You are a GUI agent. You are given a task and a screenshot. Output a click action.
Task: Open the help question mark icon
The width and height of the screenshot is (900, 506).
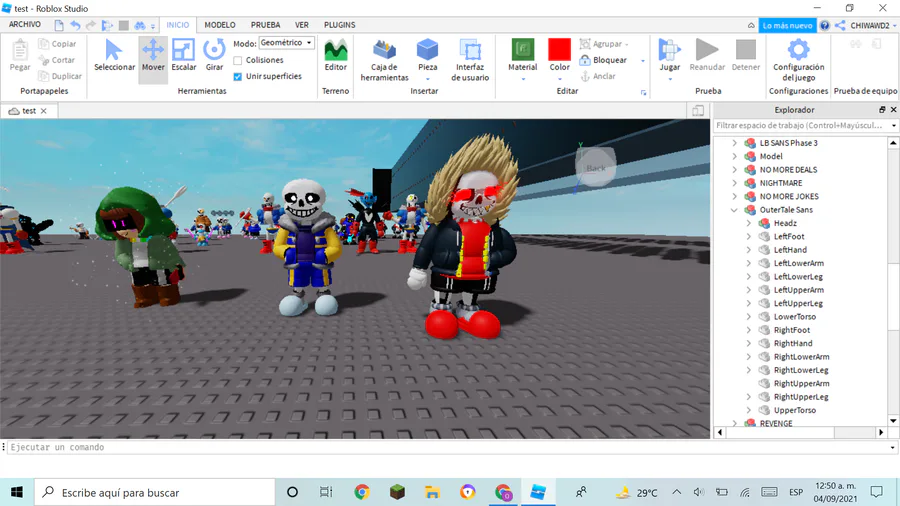pos(825,25)
